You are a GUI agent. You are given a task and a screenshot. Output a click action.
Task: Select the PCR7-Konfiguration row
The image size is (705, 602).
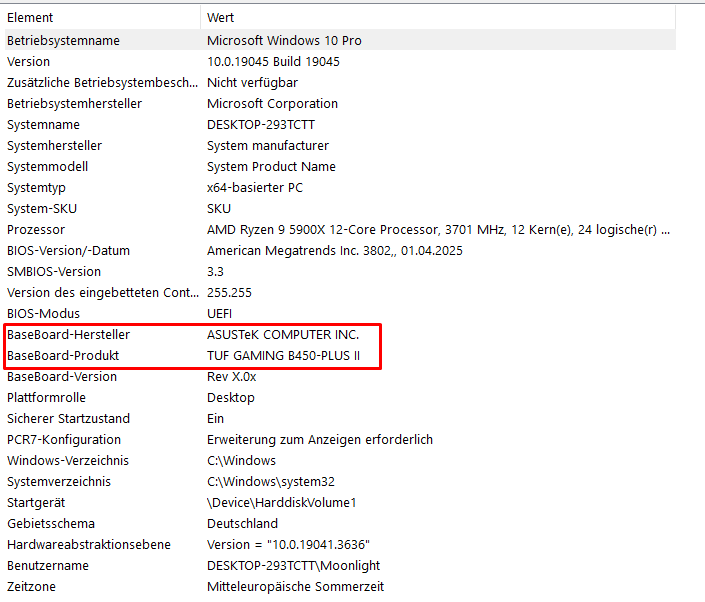point(64,440)
